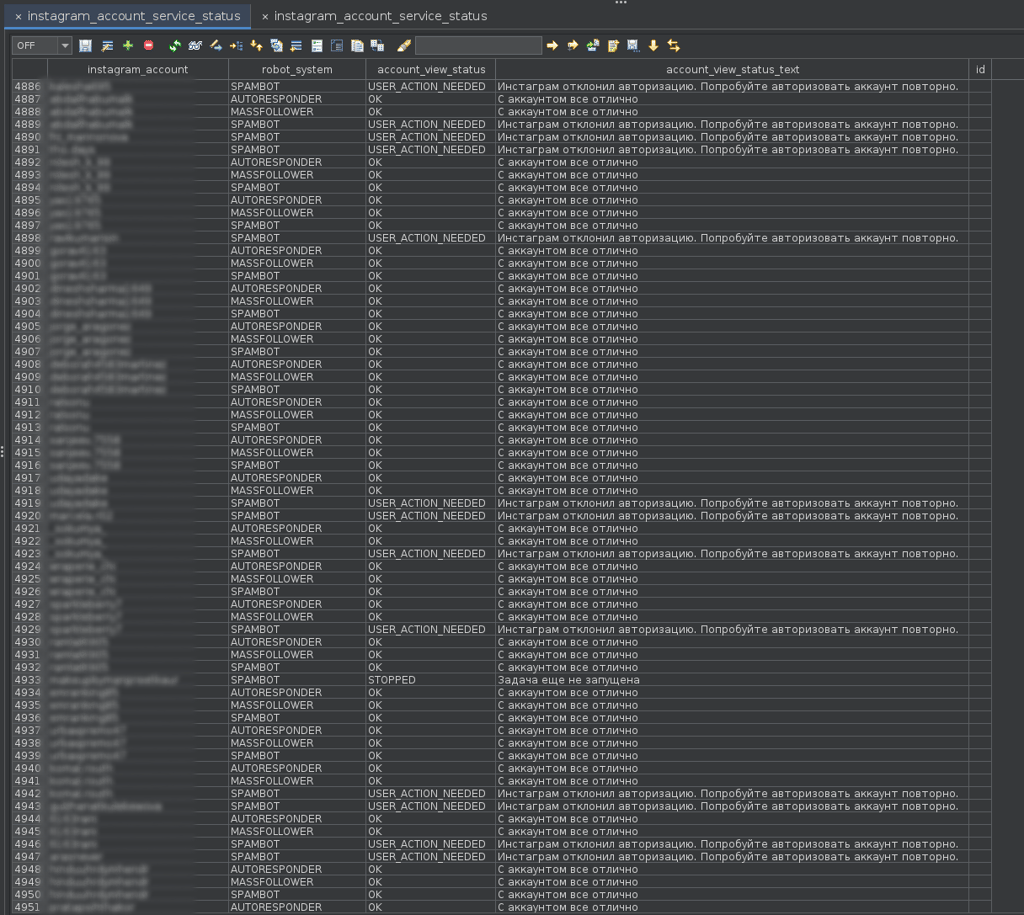
Task: Sort by account_view_status_text column header
Action: 732,69
